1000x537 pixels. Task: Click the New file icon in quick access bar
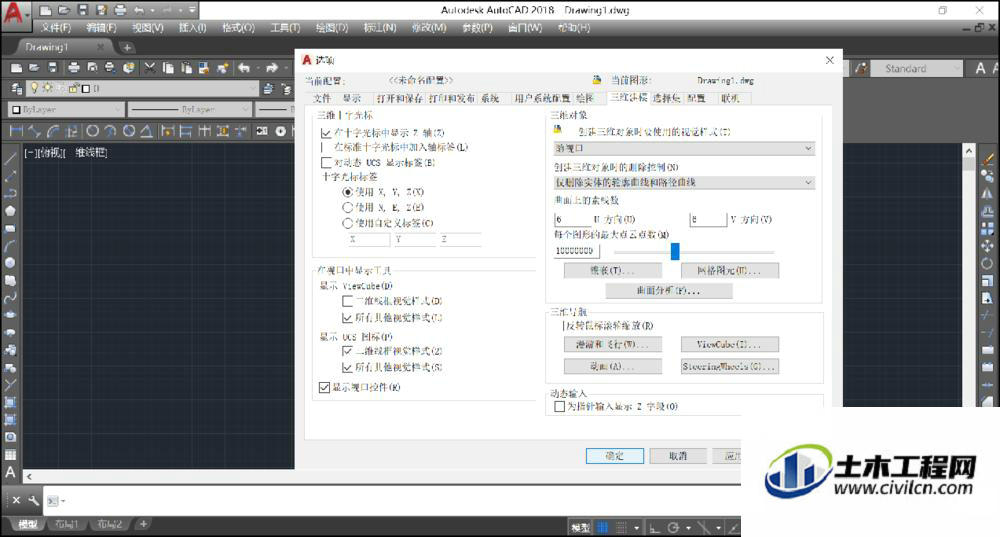point(45,10)
